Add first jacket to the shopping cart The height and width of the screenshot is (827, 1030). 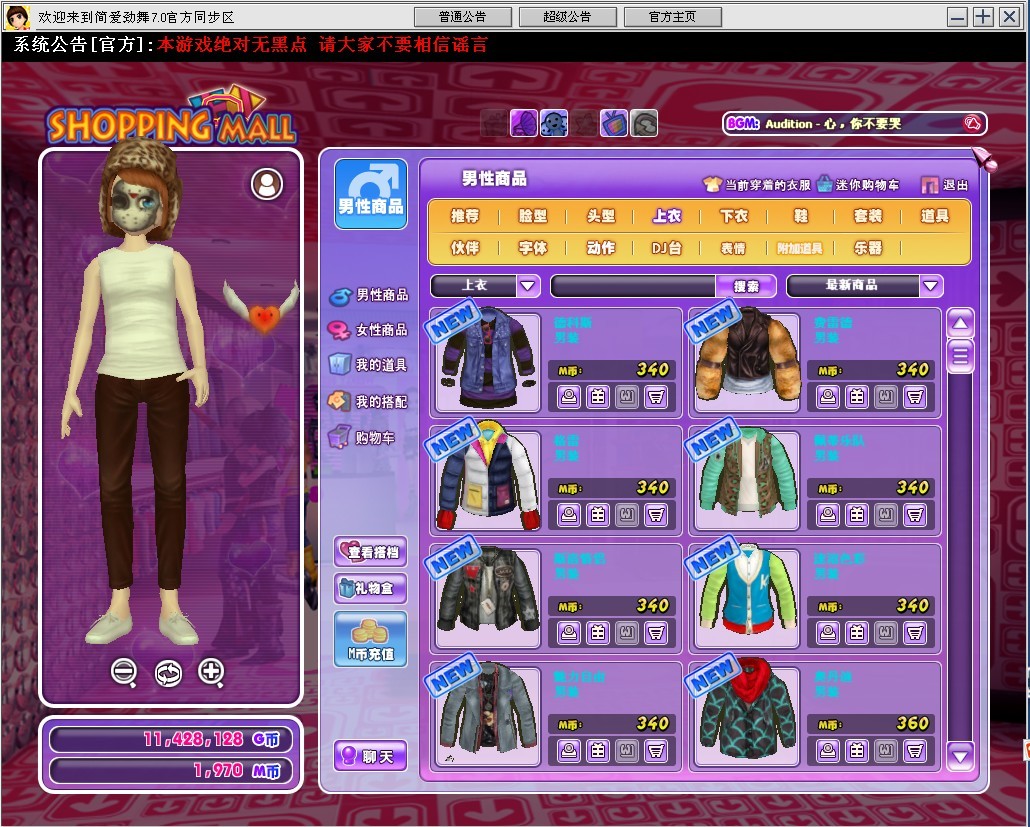[656, 397]
